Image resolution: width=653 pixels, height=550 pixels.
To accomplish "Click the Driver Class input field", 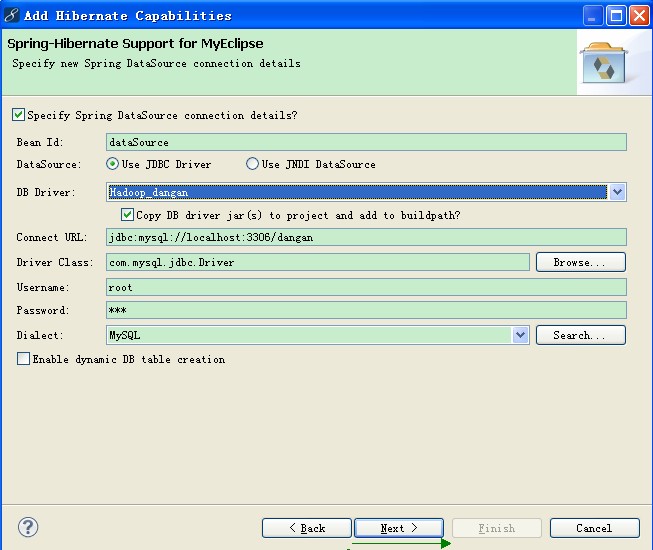I will [318, 262].
